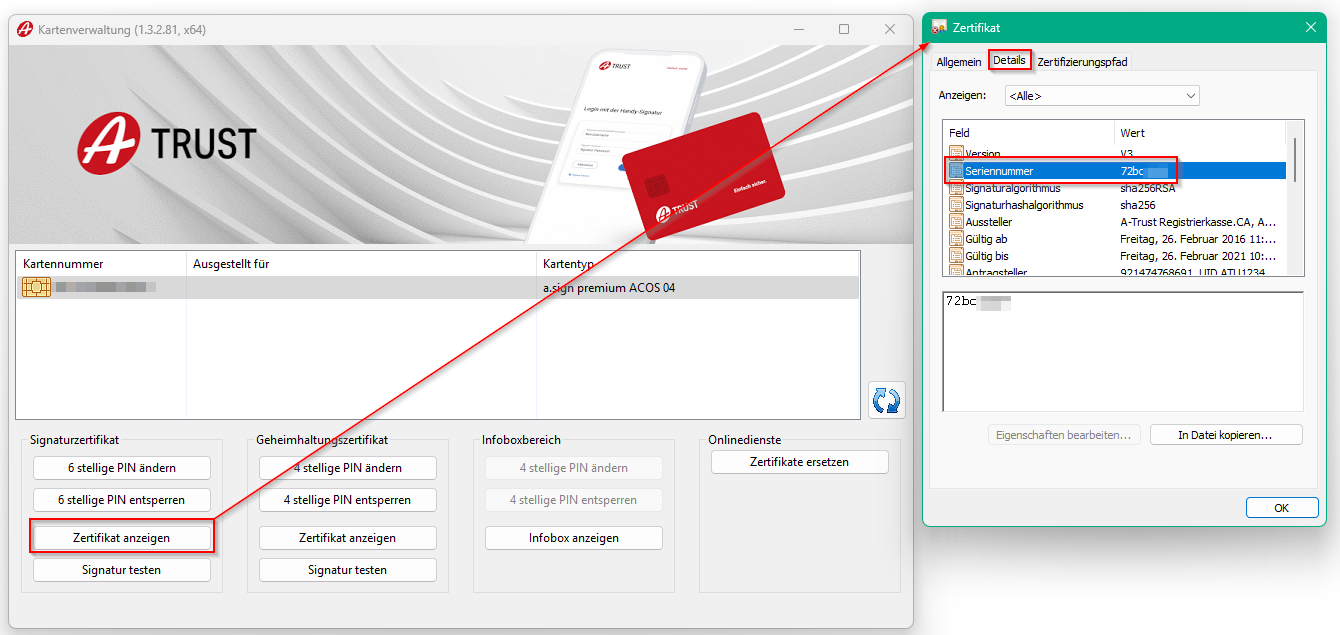
Task: Click the Kartentyp column header
Action: 697,264
